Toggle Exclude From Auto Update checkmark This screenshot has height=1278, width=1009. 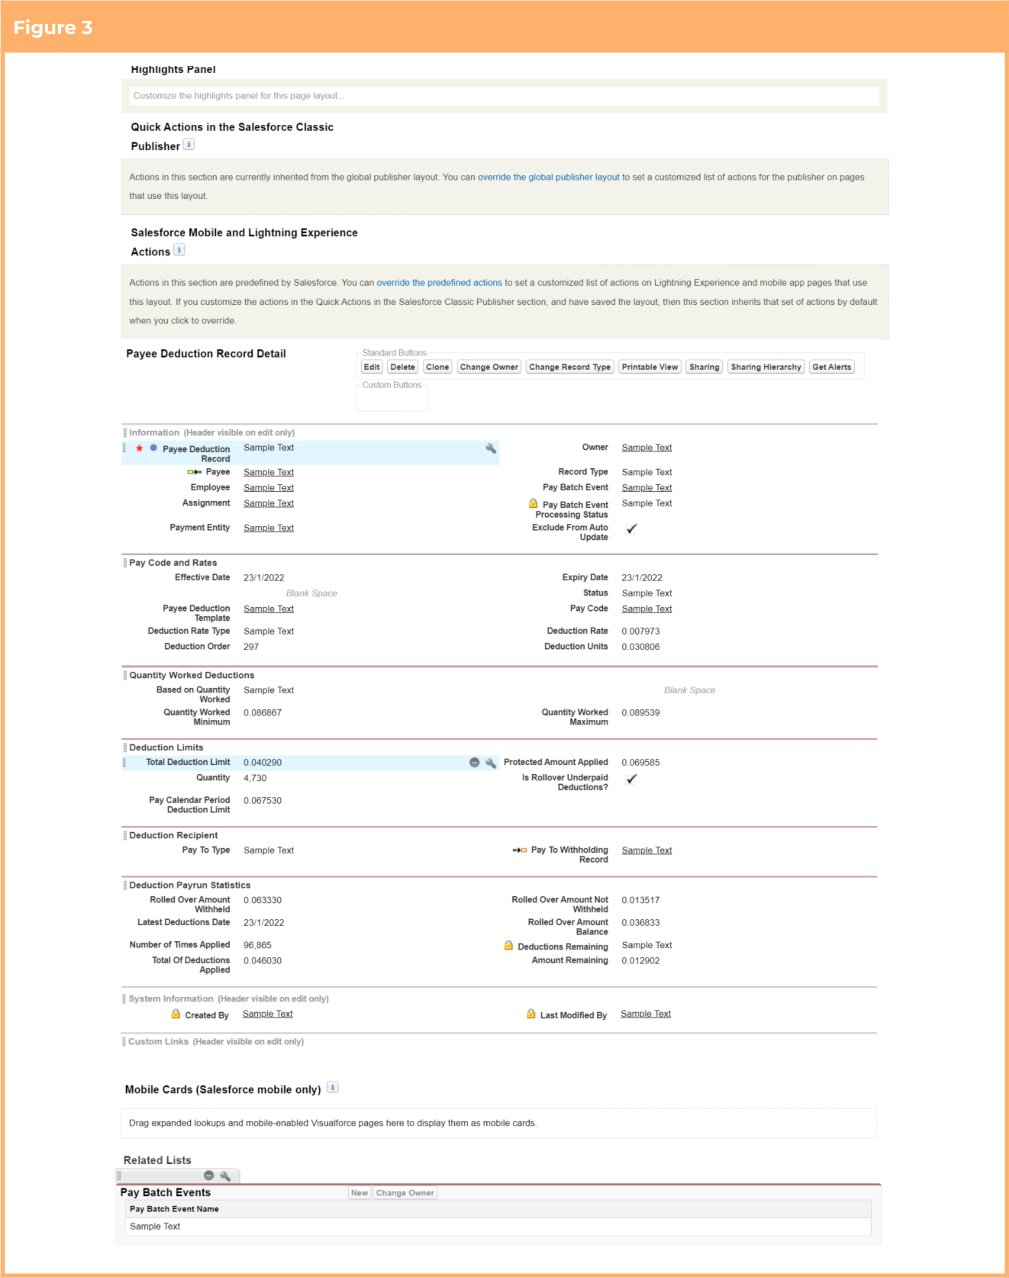point(631,529)
